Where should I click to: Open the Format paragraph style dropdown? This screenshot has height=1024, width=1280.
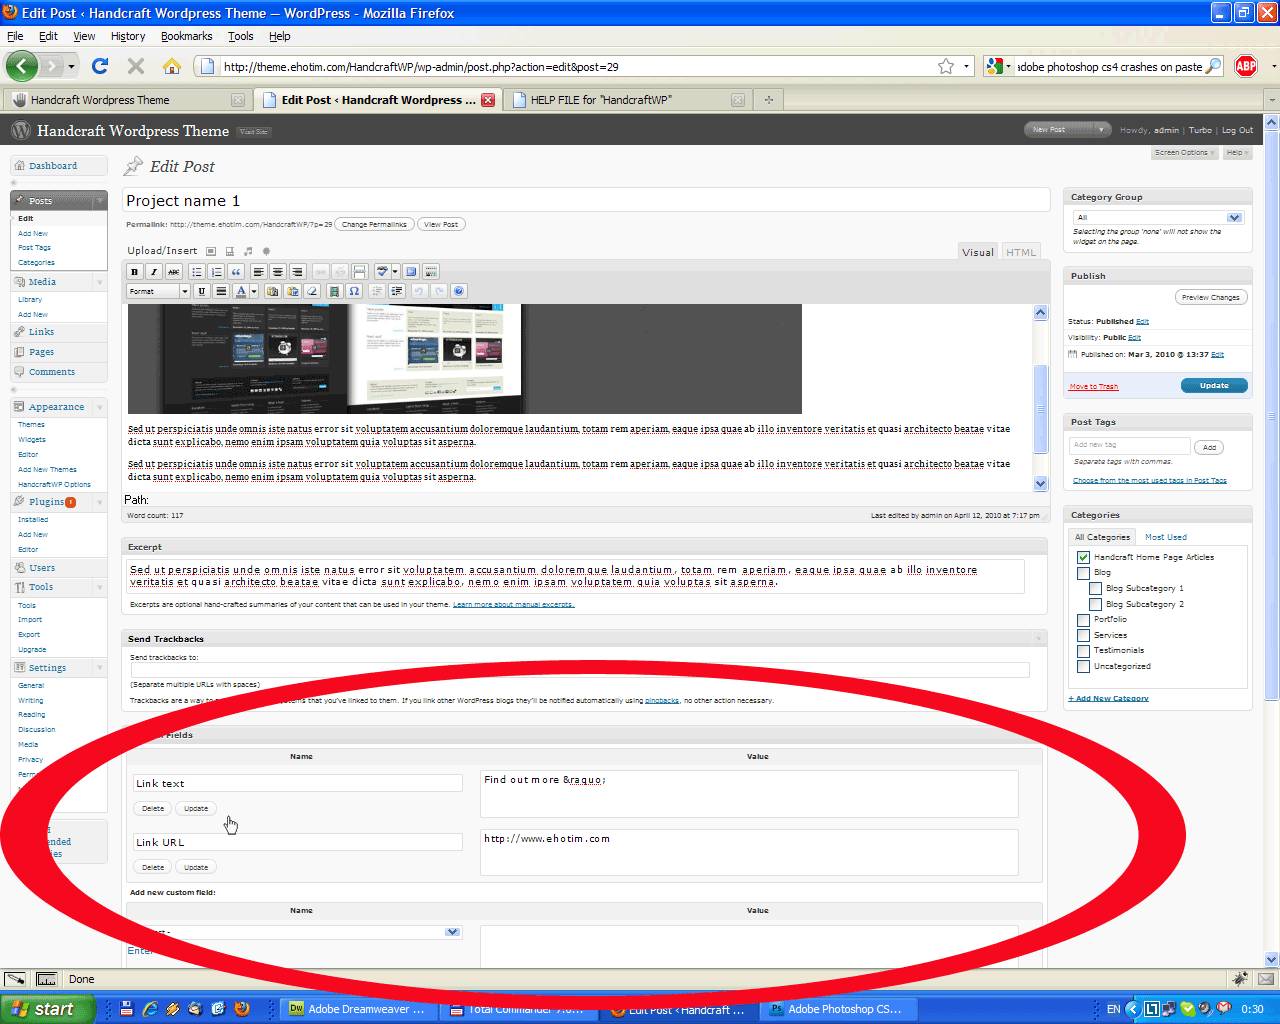(158, 292)
